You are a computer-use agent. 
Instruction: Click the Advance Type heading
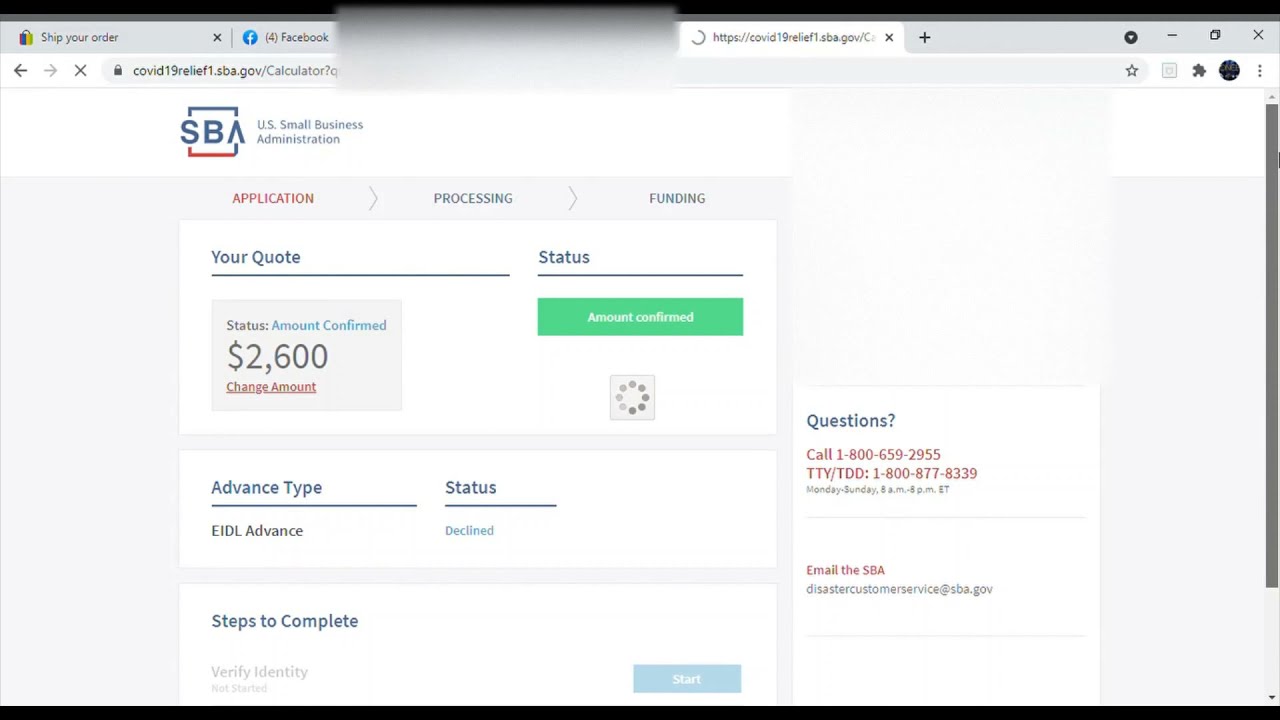266,487
